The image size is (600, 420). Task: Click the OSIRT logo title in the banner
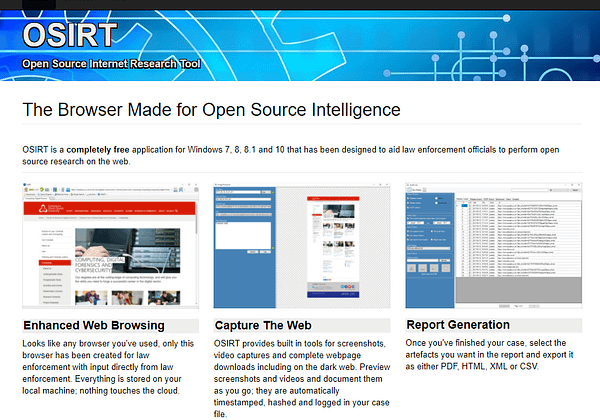point(68,36)
